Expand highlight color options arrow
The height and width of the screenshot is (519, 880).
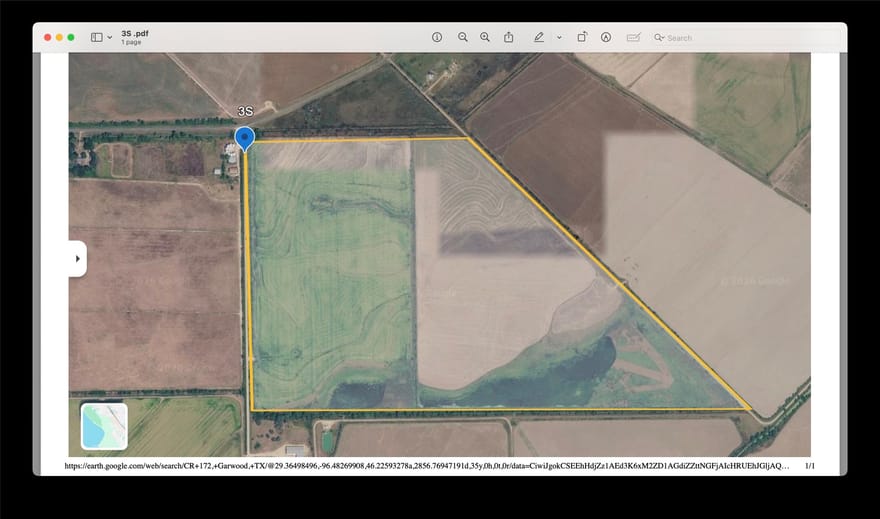pos(559,38)
